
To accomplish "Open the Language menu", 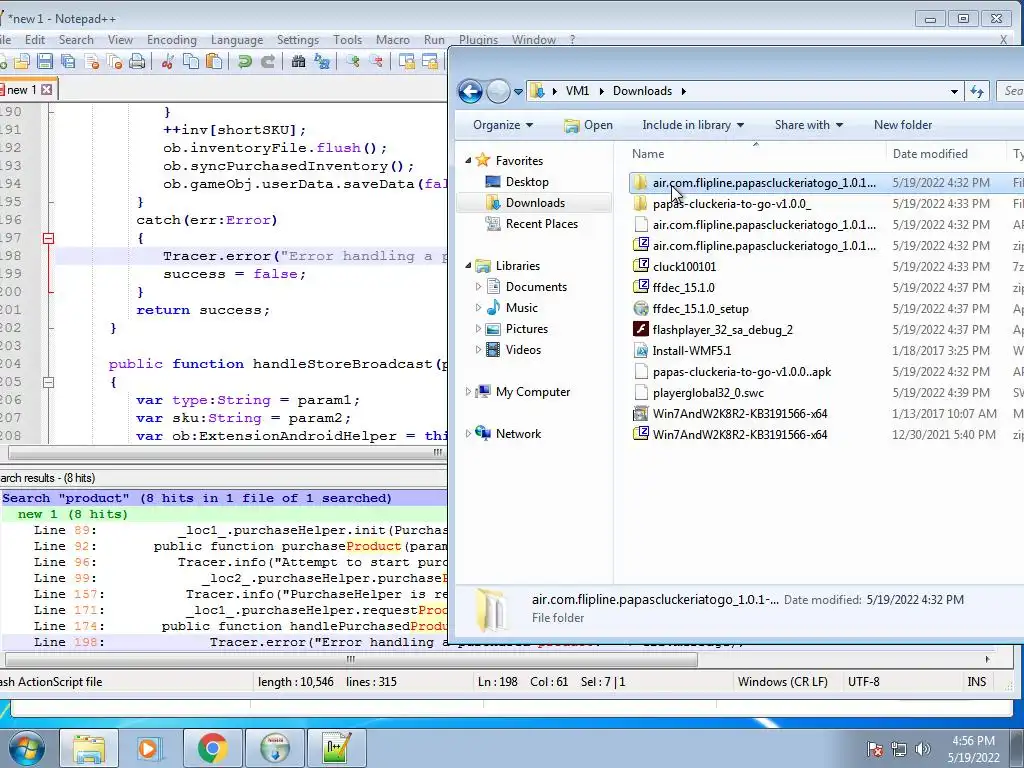I will point(236,40).
